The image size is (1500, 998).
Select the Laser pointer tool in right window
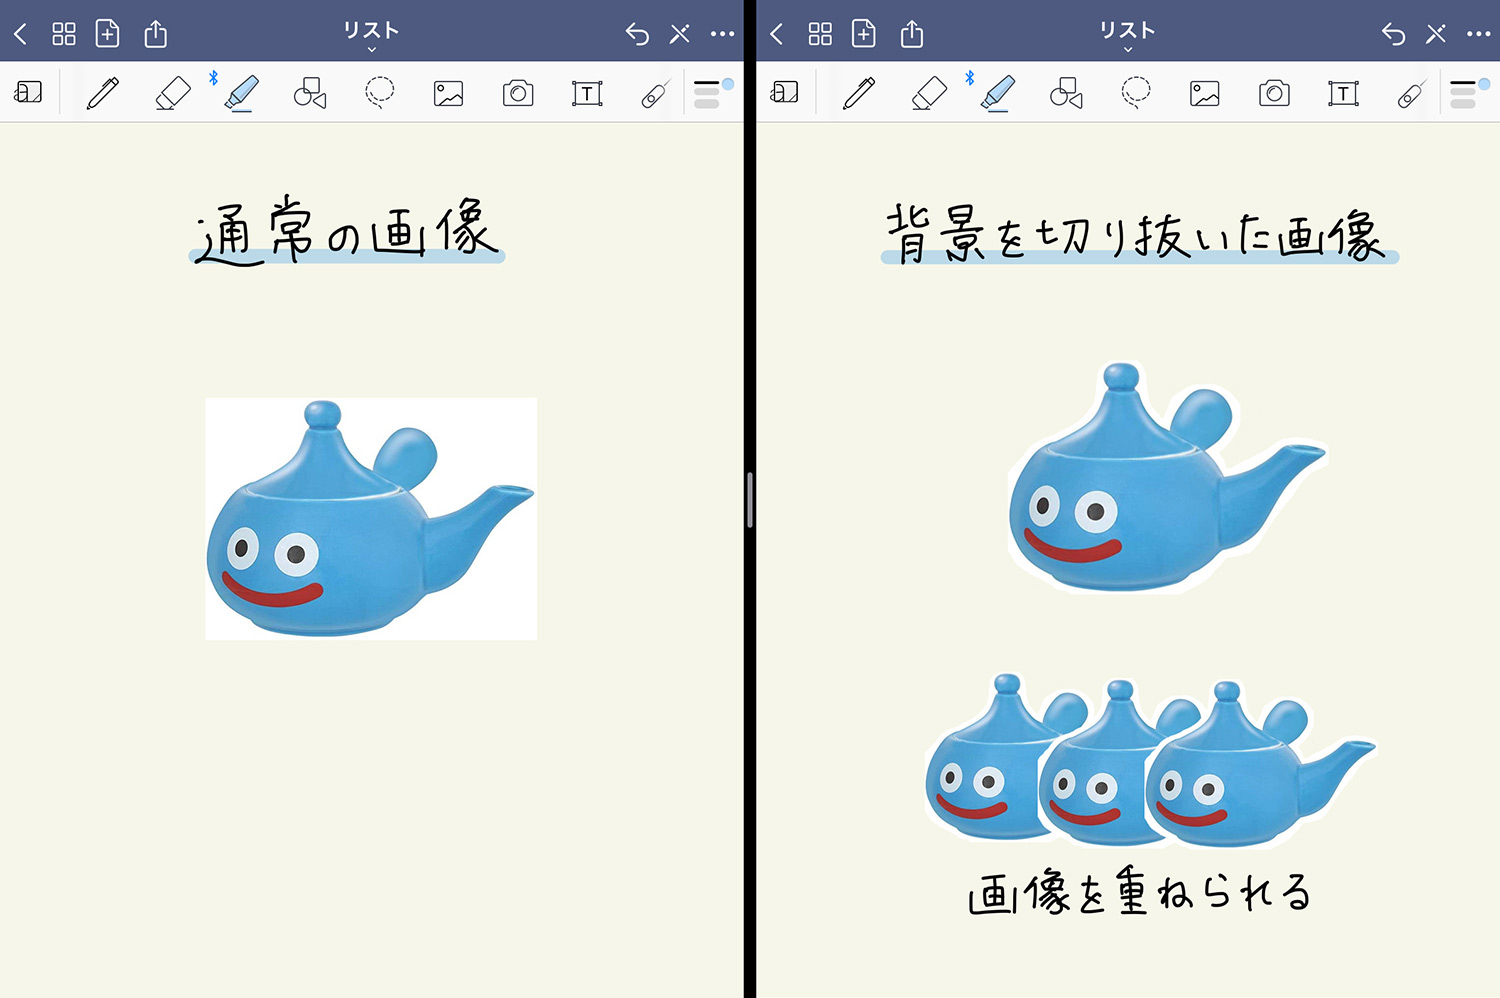(x=1410, y=94)
